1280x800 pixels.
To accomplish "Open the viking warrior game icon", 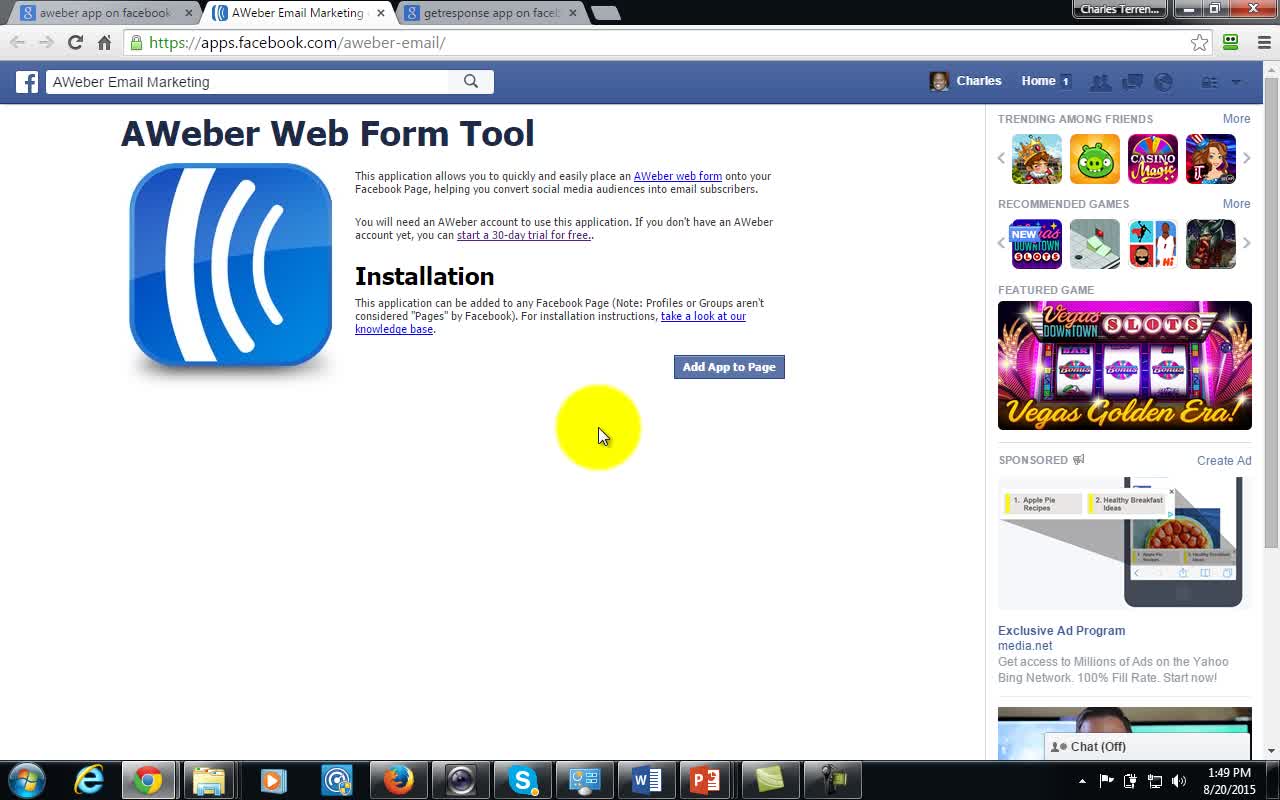I will coord(1211,244).
